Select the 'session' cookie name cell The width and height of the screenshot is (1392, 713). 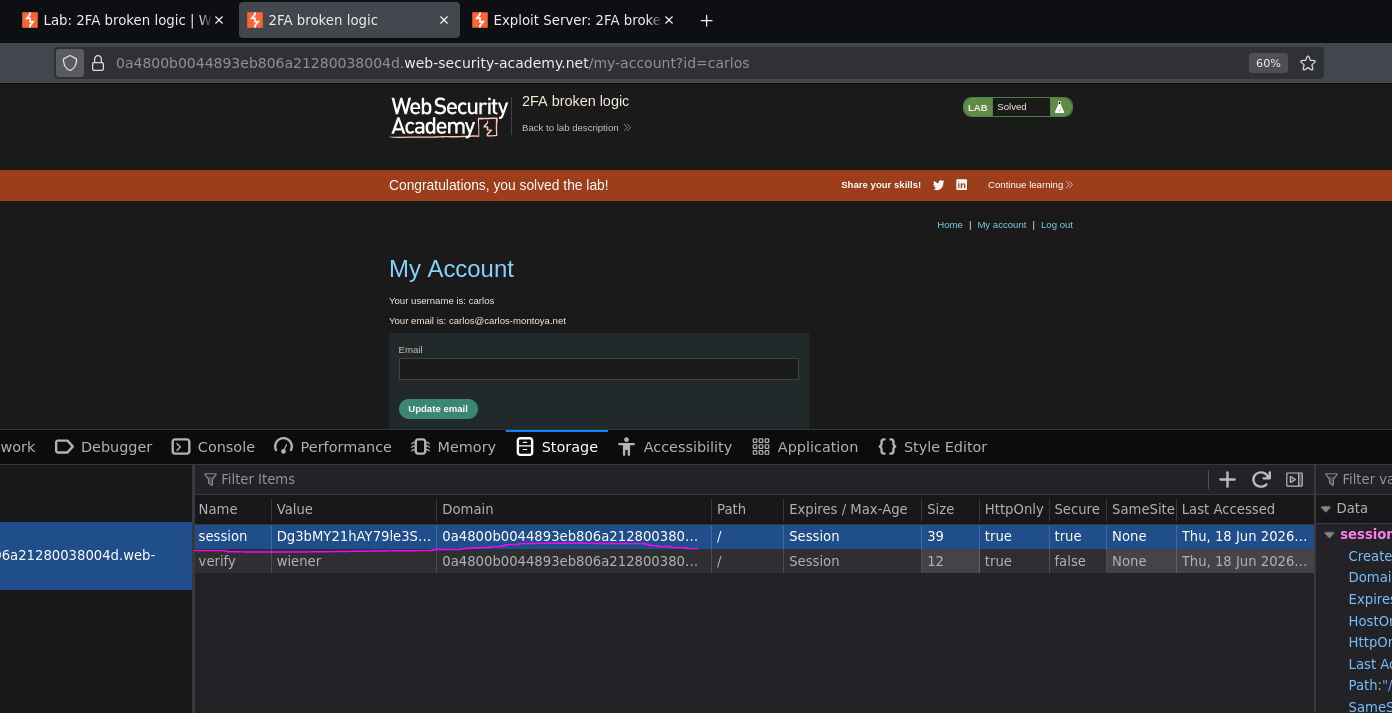click(x=232, y=536)
